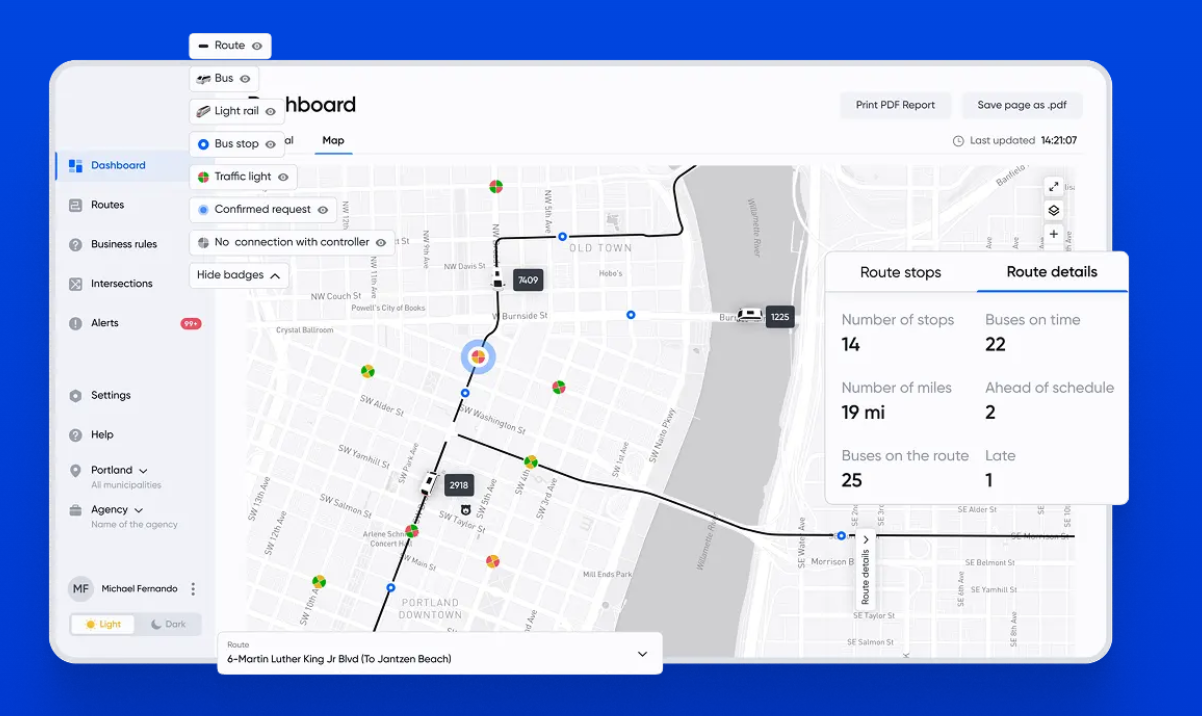Click the zoom in plus icon

click(x=1053, y=234)
